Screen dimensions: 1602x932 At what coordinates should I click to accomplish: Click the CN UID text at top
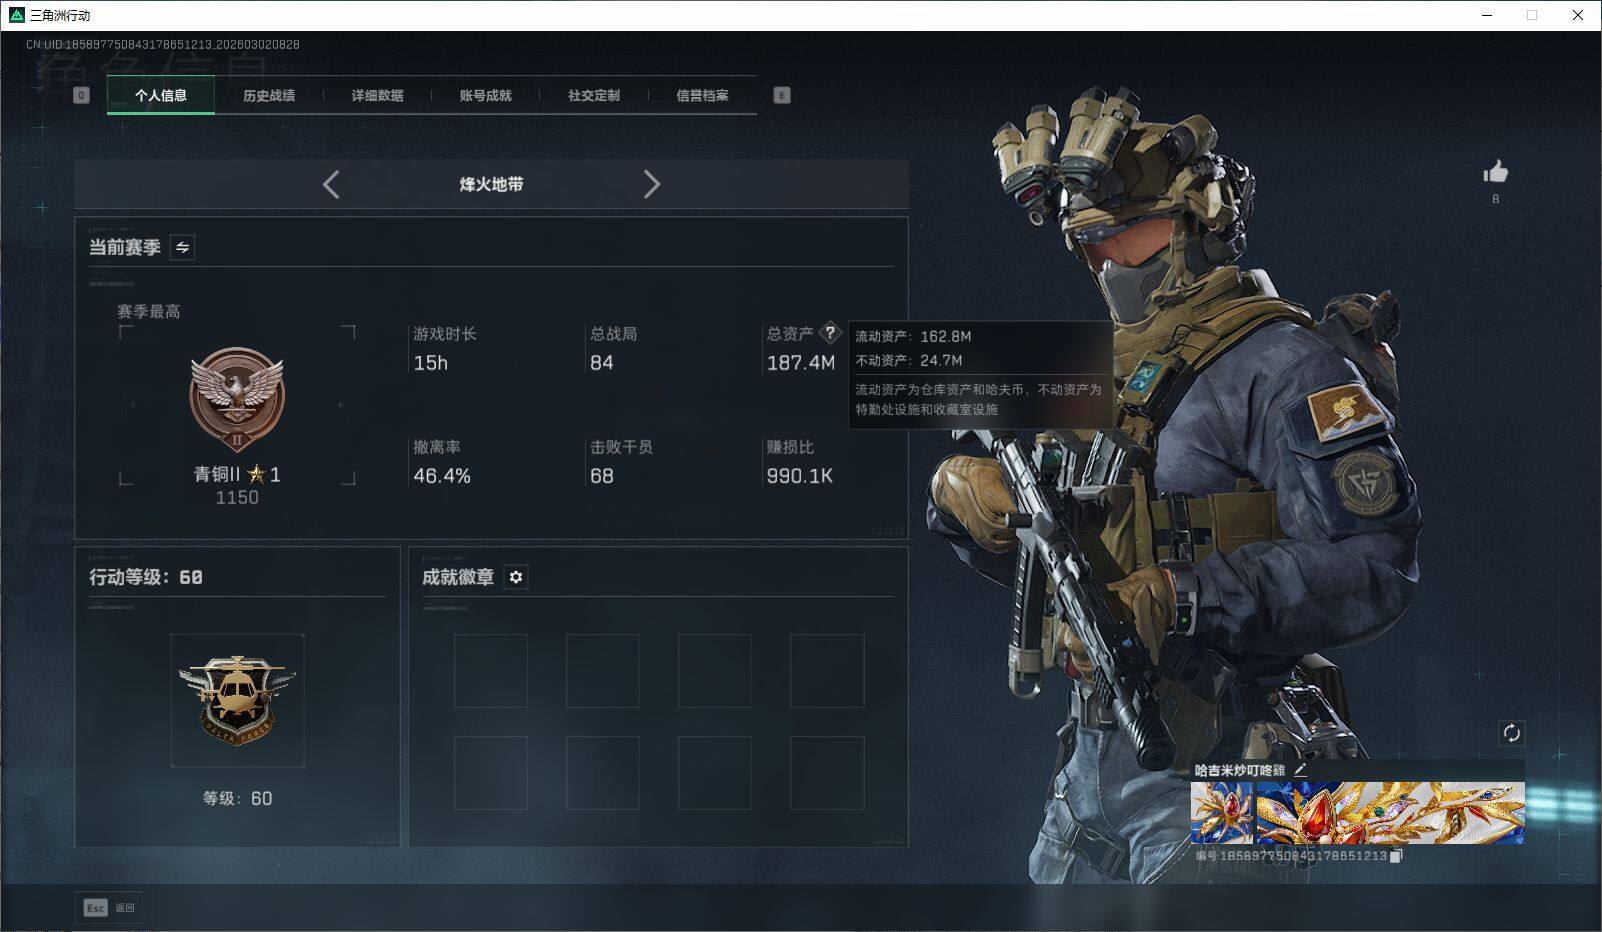pos(163,44)
